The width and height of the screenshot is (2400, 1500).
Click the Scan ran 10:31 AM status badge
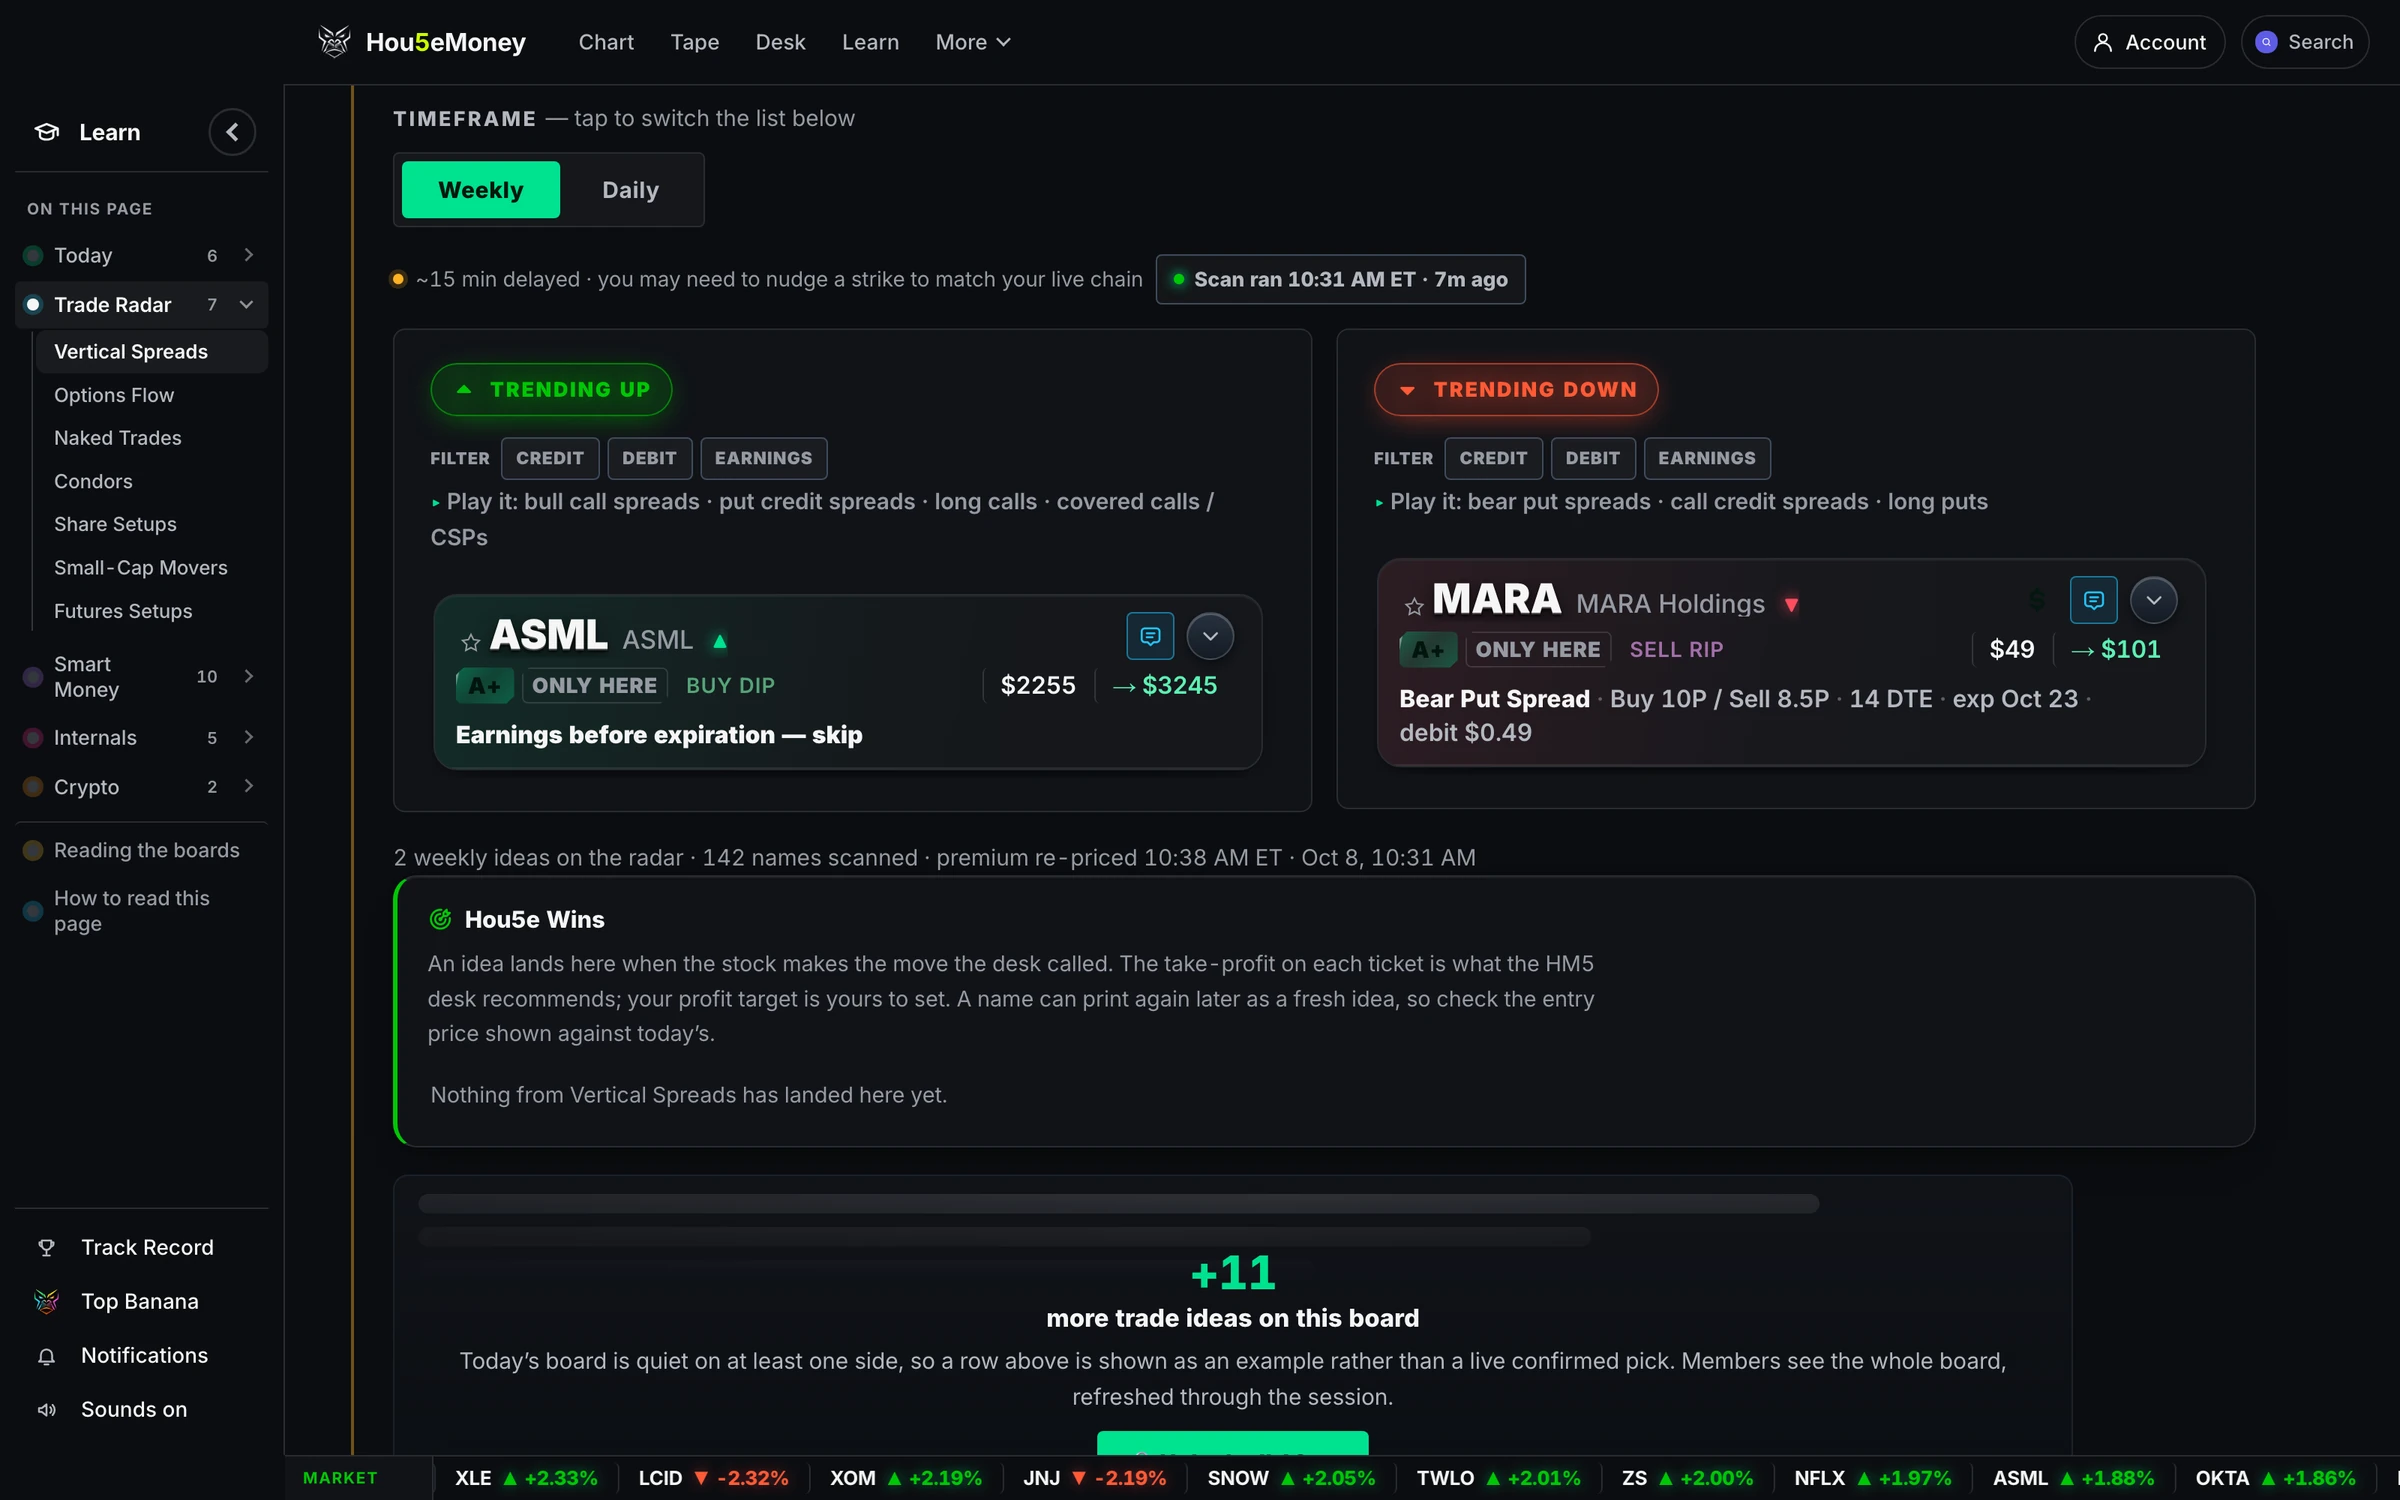coord(1340,279)
